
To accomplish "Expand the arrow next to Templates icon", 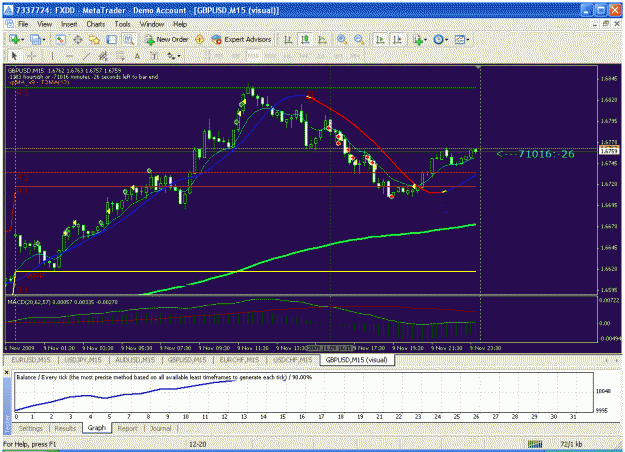I will pyautogui.click(x=468, y=40).
